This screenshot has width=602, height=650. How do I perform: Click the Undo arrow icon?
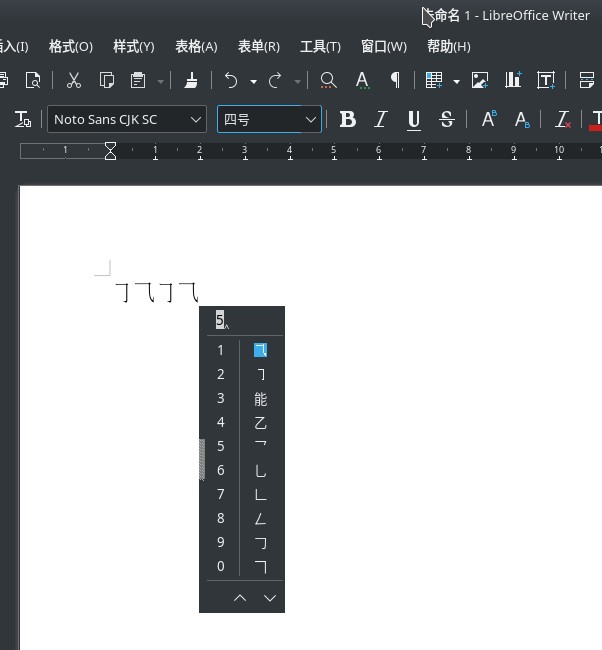click(231, 80)
